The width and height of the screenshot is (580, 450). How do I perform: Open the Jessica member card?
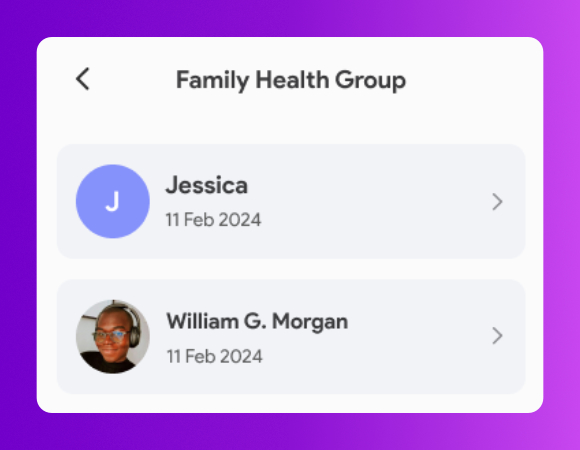pyautogui.click(x=291, y=202)
